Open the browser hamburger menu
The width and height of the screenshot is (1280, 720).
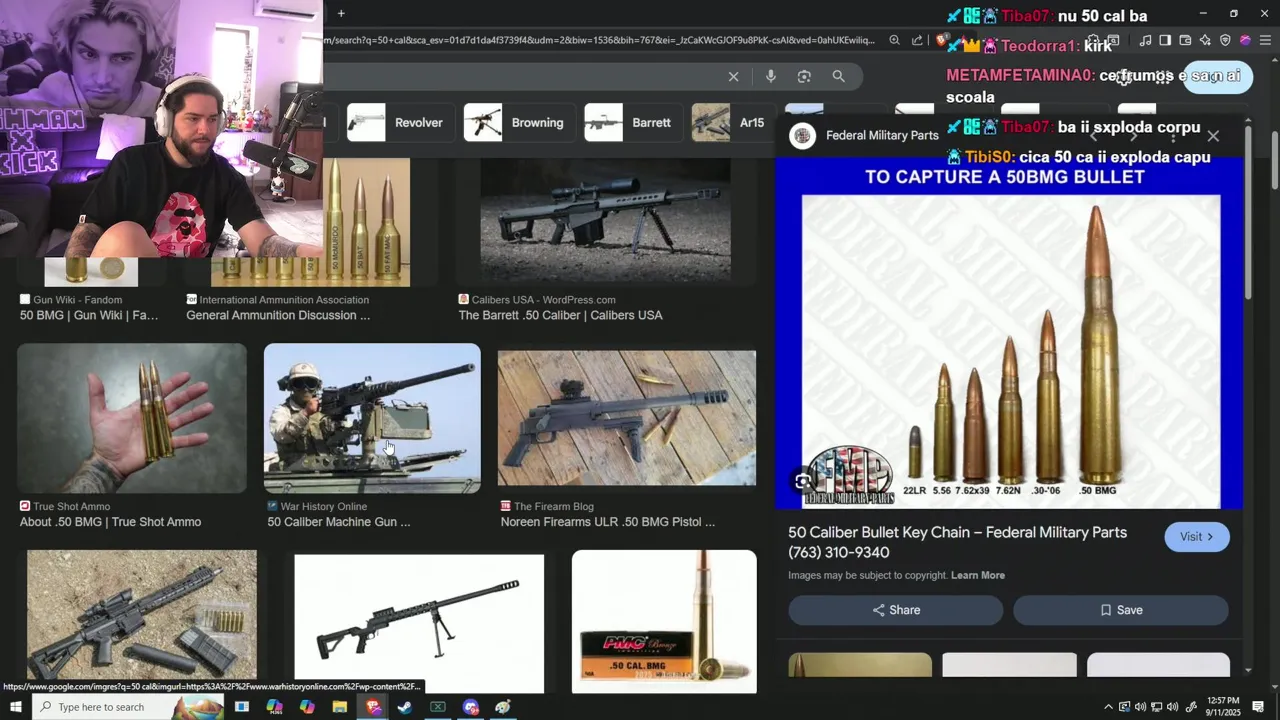point(1265,40)
